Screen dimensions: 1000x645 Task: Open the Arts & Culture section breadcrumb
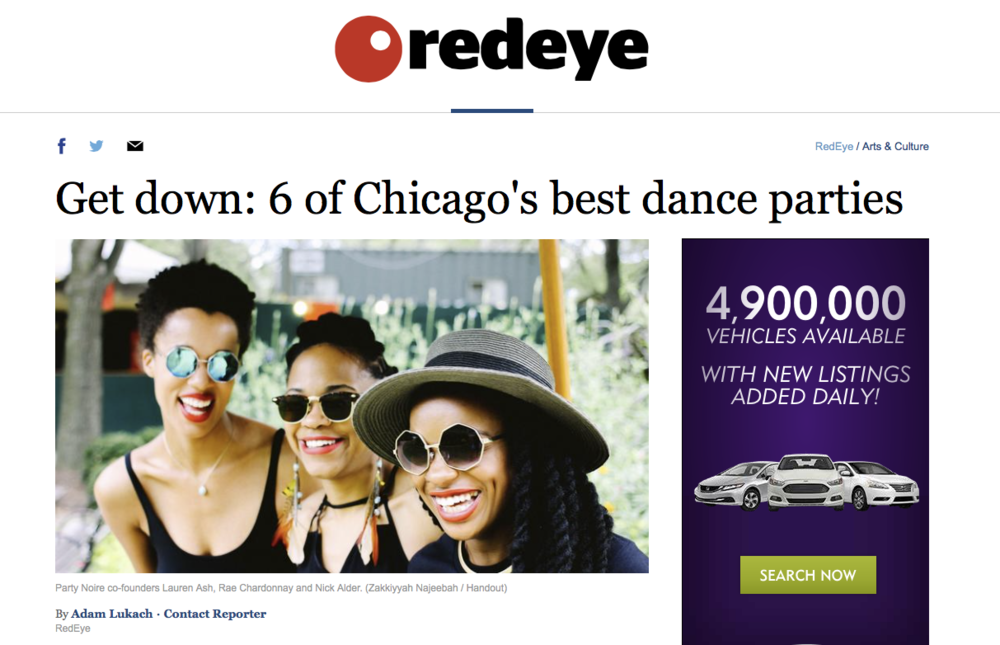(895, 146)
